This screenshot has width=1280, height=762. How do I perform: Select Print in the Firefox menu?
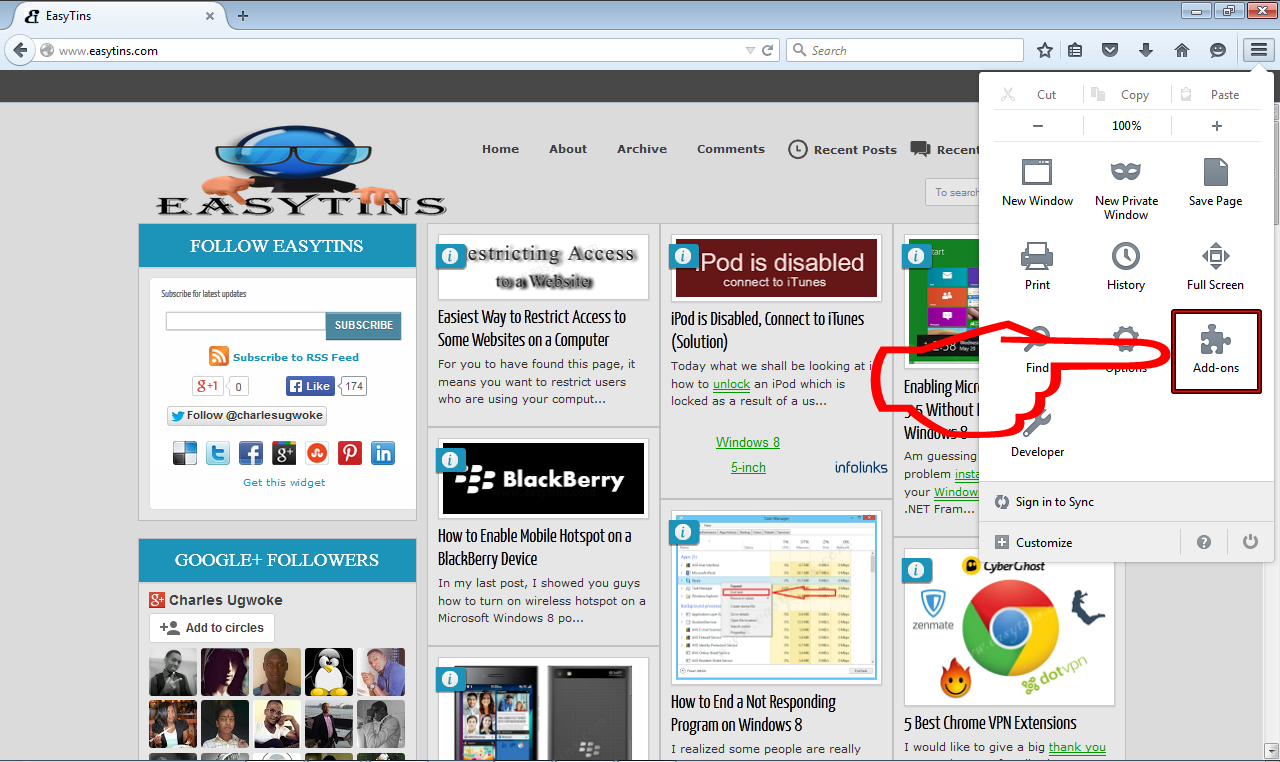pyautogui.click(x=1037, y=266)
